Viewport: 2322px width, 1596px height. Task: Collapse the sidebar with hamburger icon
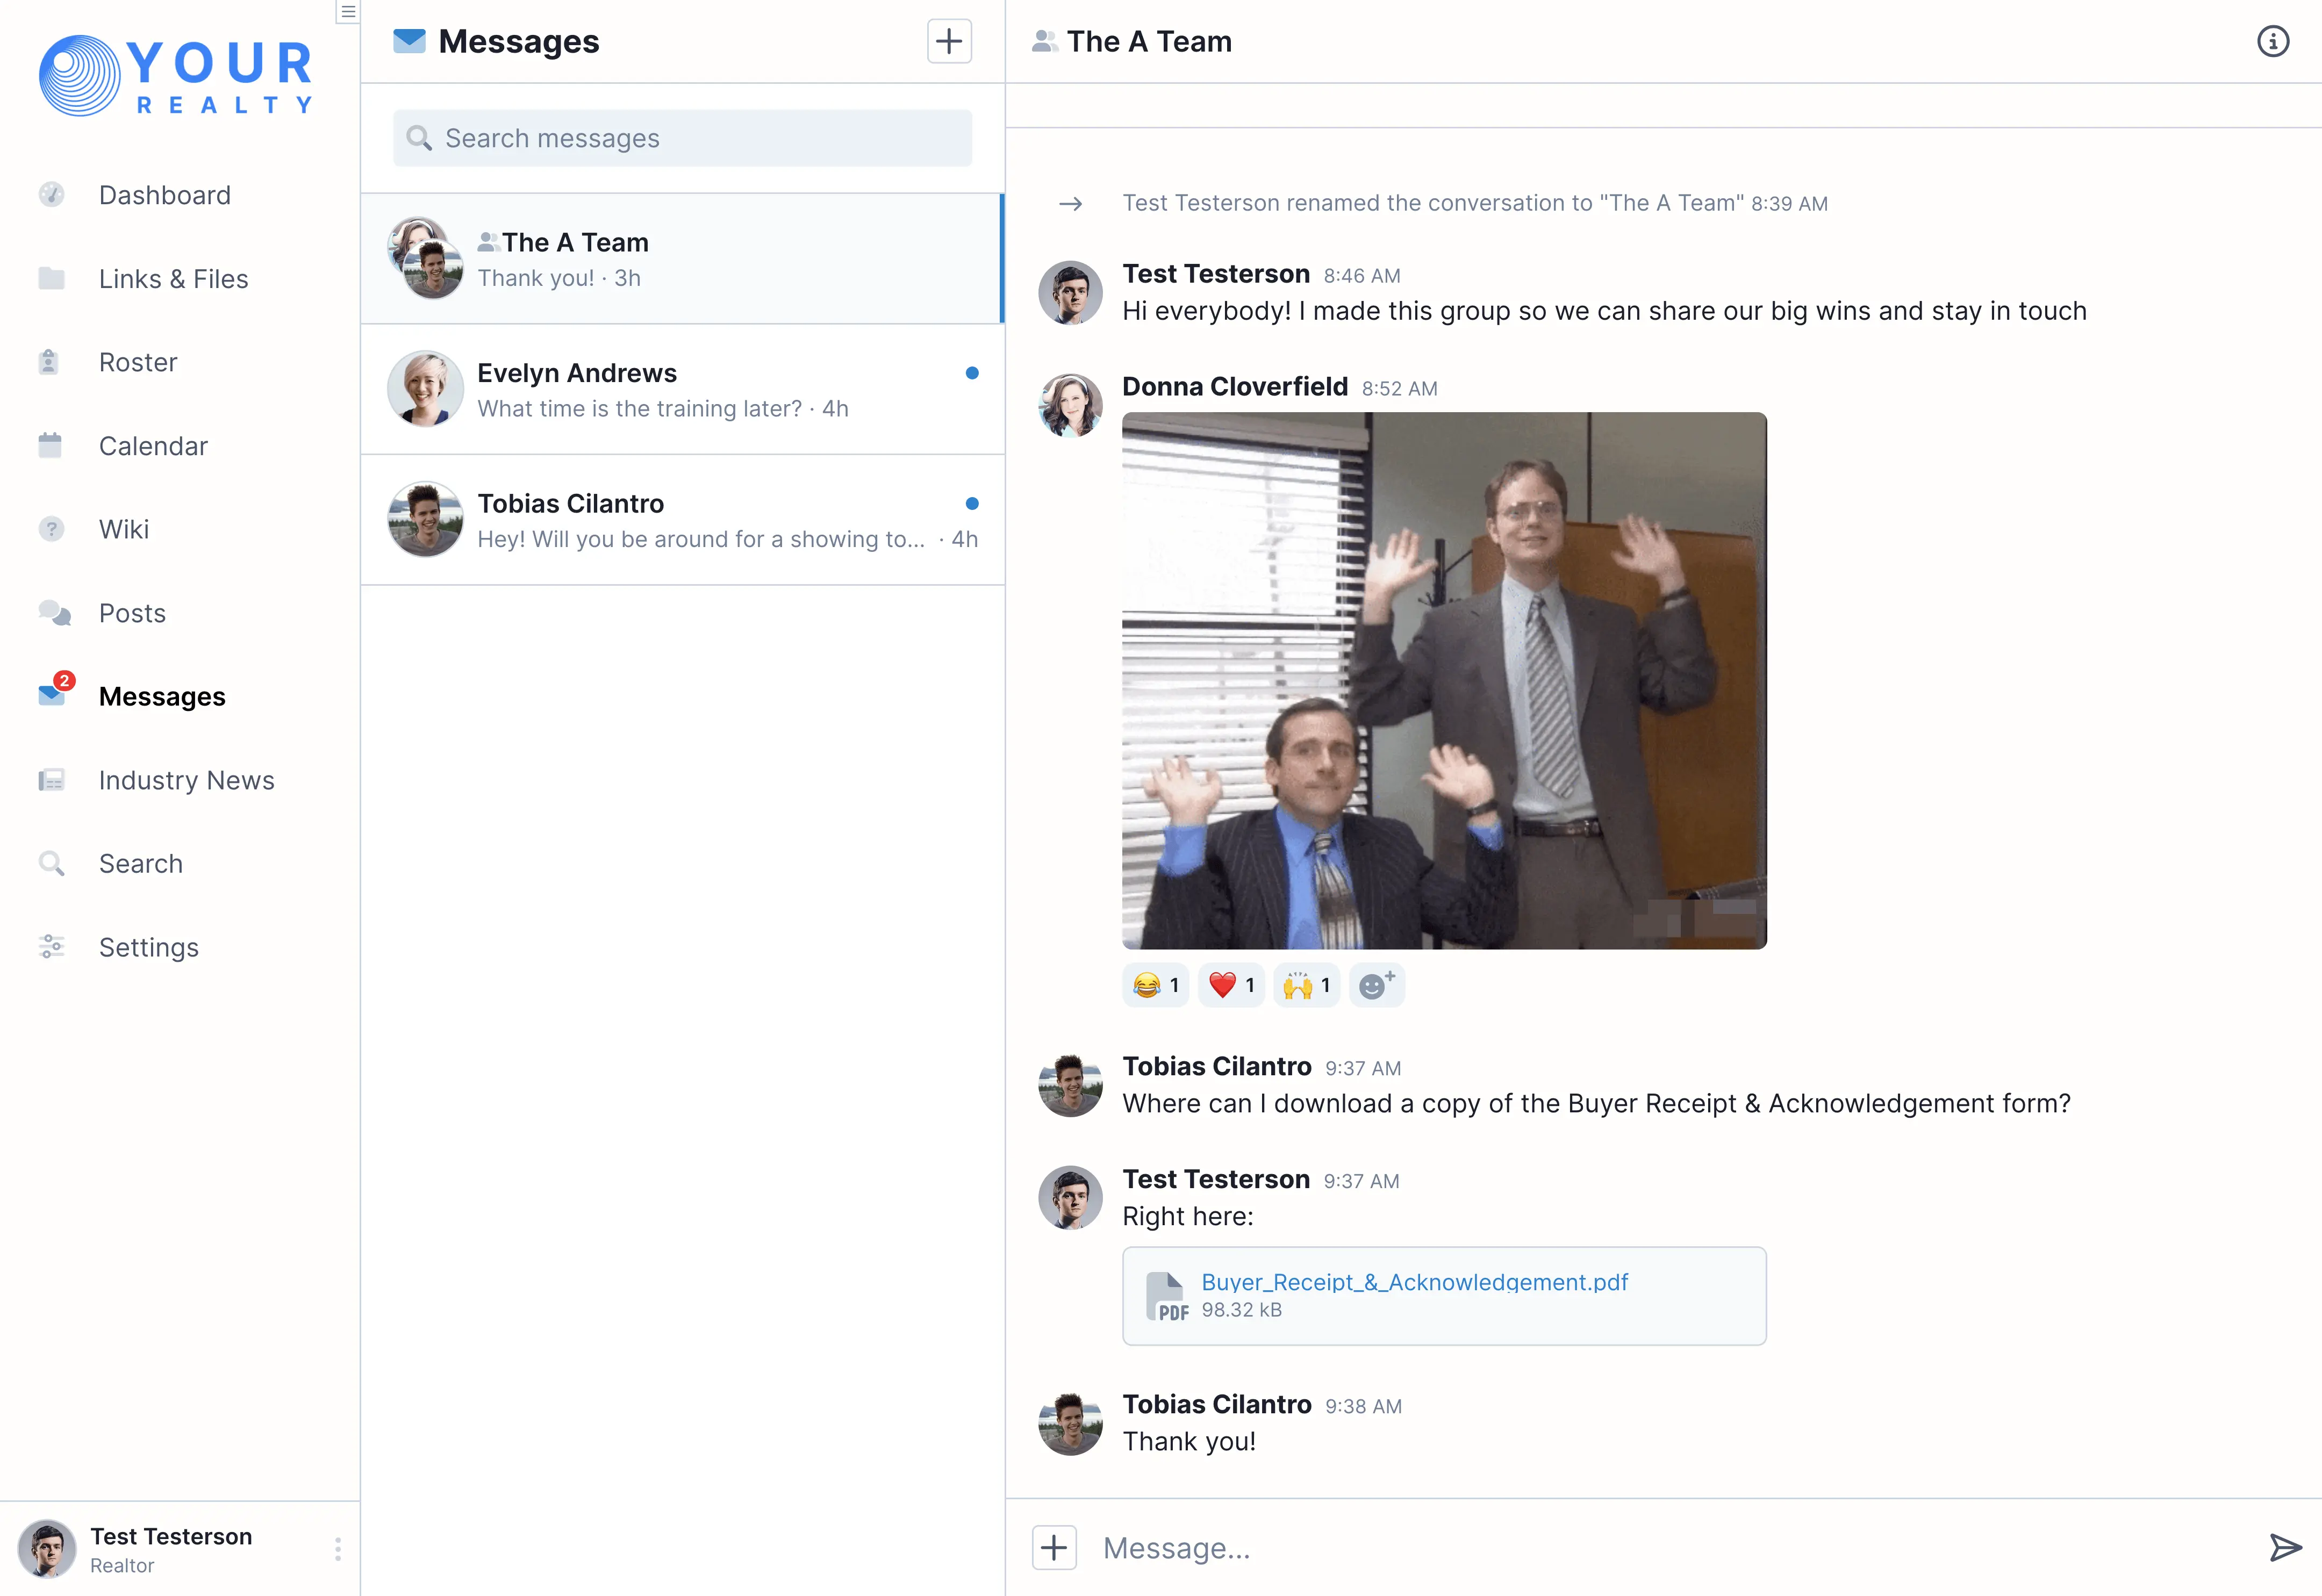(x=347, y=12)
